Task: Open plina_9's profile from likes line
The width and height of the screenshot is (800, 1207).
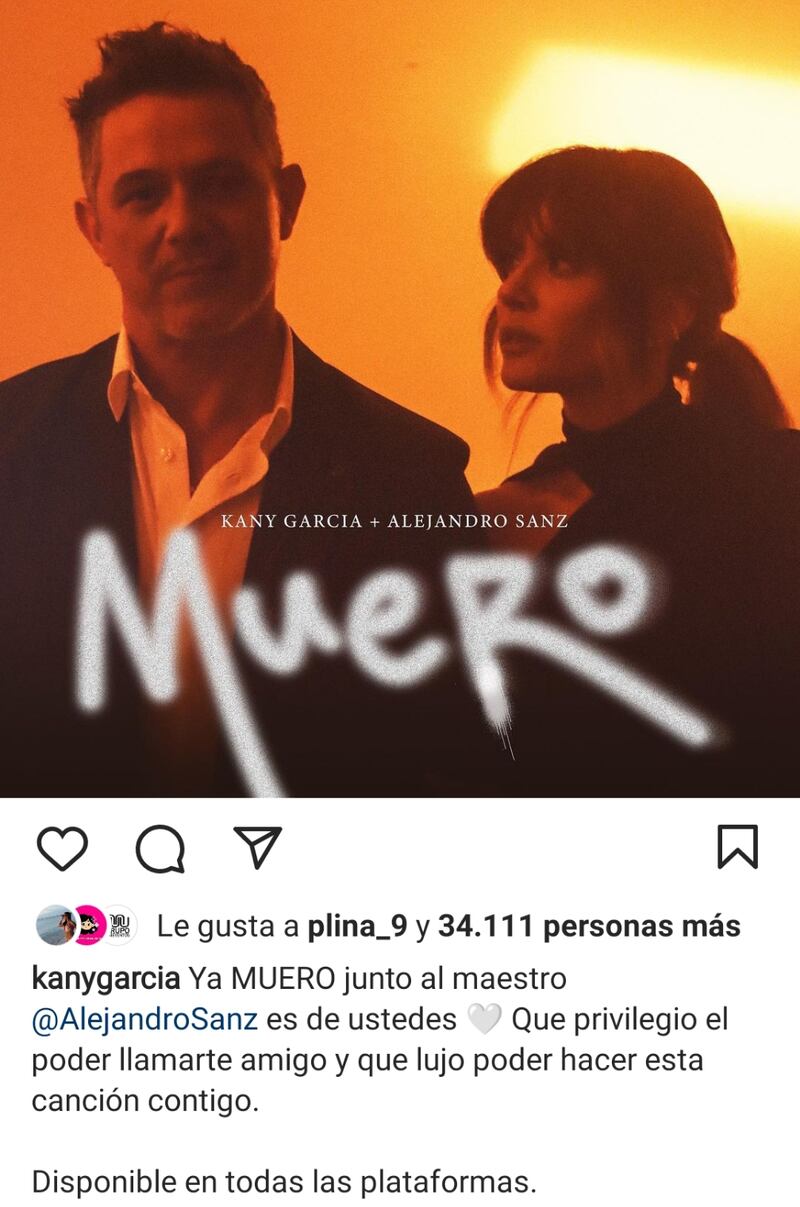Action: click(357, 928)
